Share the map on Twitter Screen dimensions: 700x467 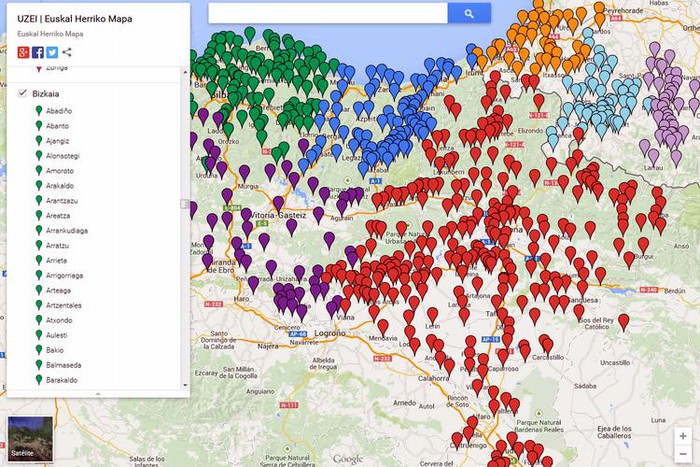(x=52, y=52)
